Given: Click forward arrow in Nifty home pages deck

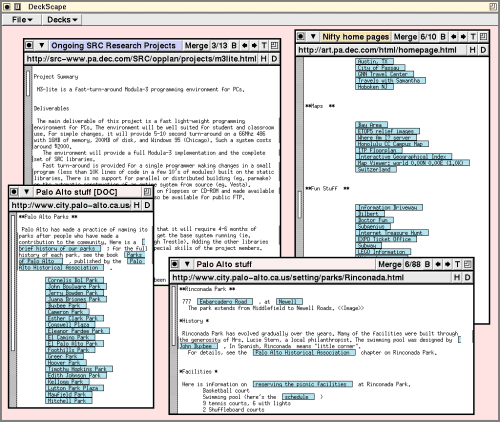Looking at the screenshot, I should [463, 37].
